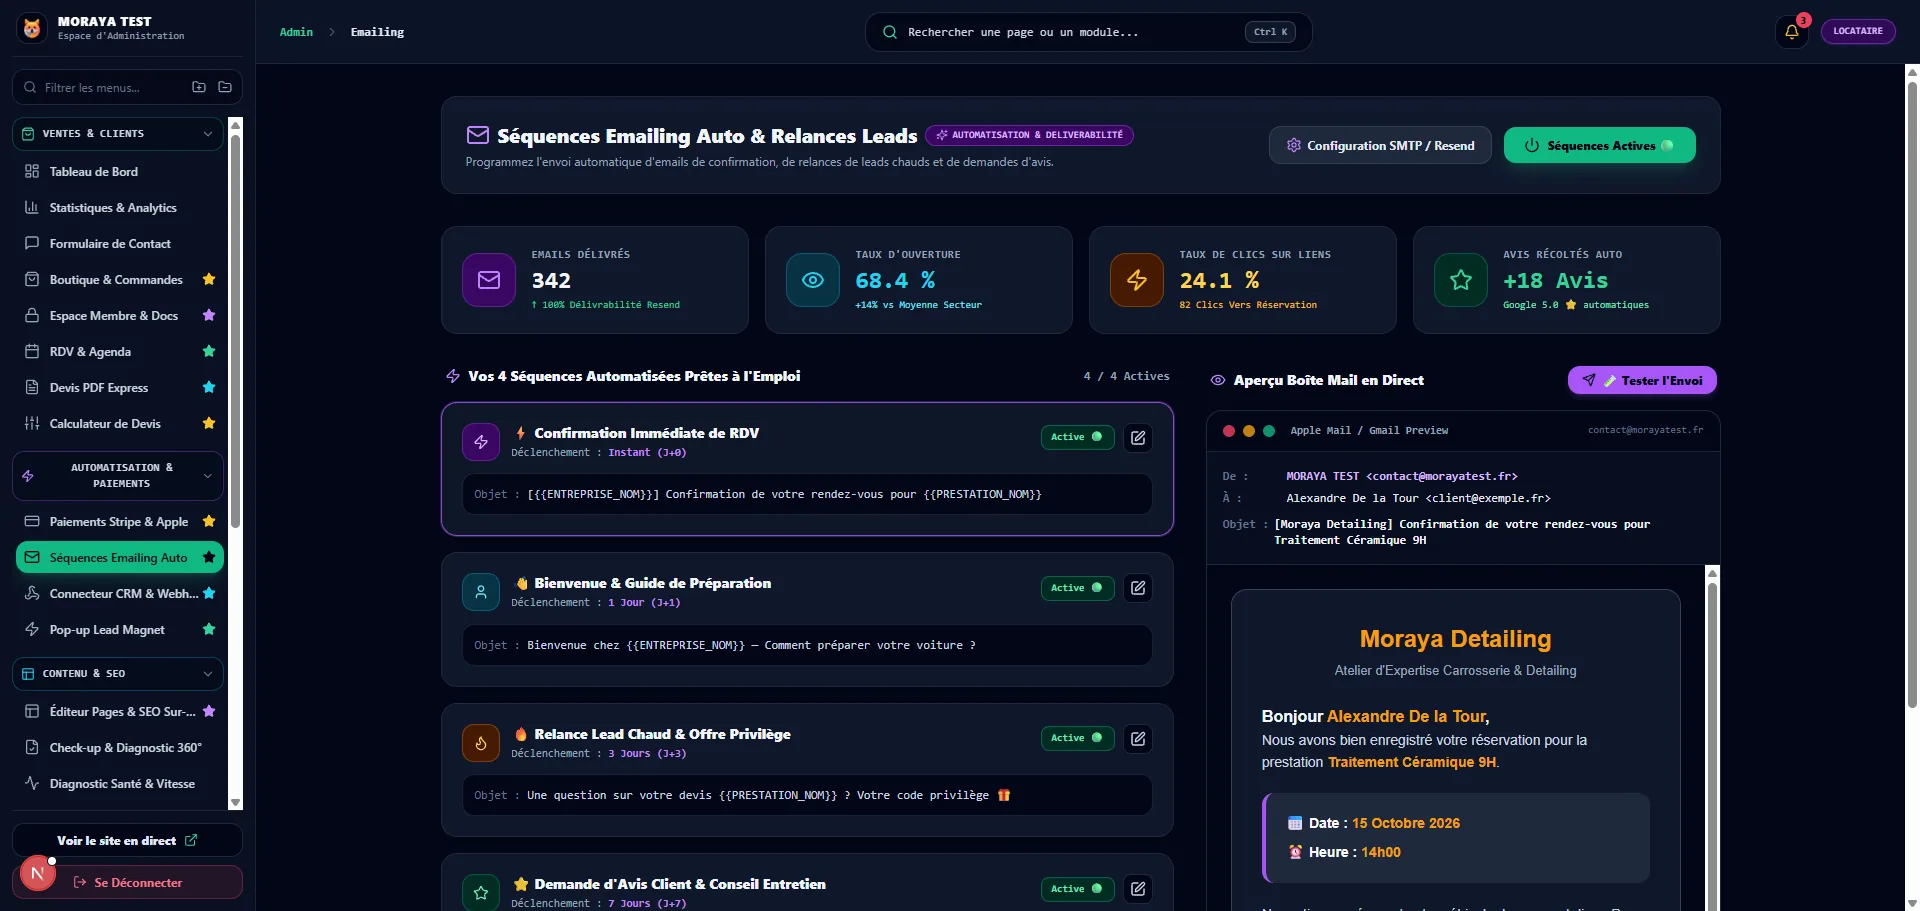1920x911 pixels.
Task: Click the envelope icon in Emails Délivrés card
Action: [x=489, y=280]
